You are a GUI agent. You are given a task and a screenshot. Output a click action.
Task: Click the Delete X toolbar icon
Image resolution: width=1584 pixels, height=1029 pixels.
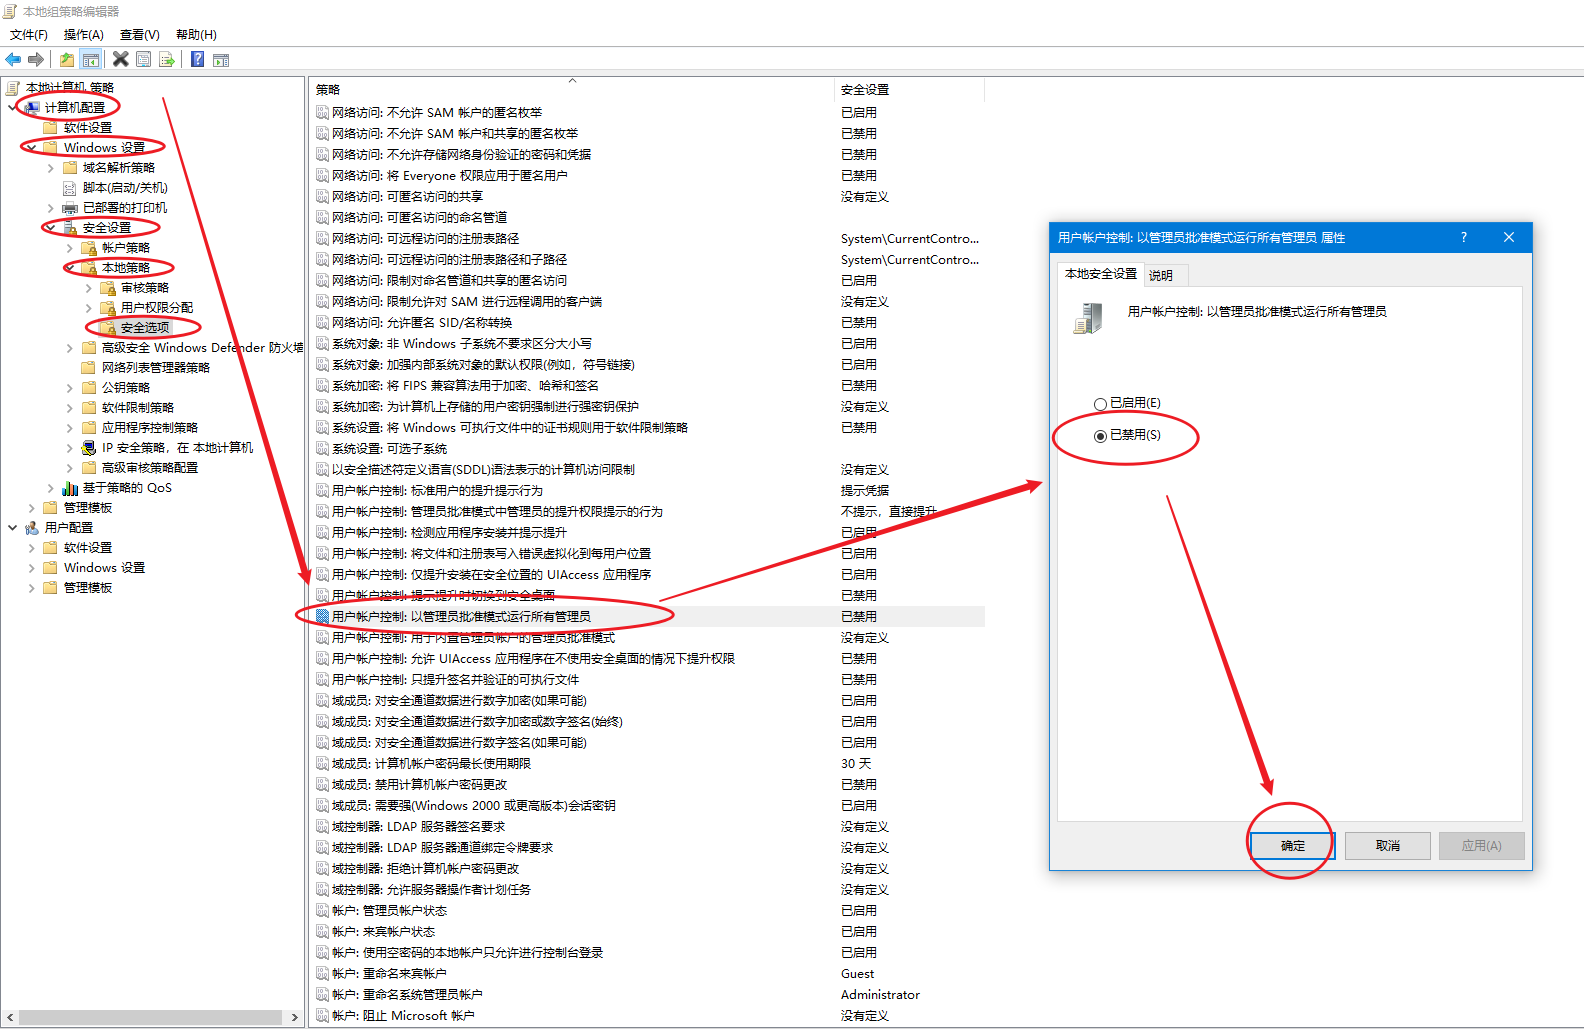point(120,60)
